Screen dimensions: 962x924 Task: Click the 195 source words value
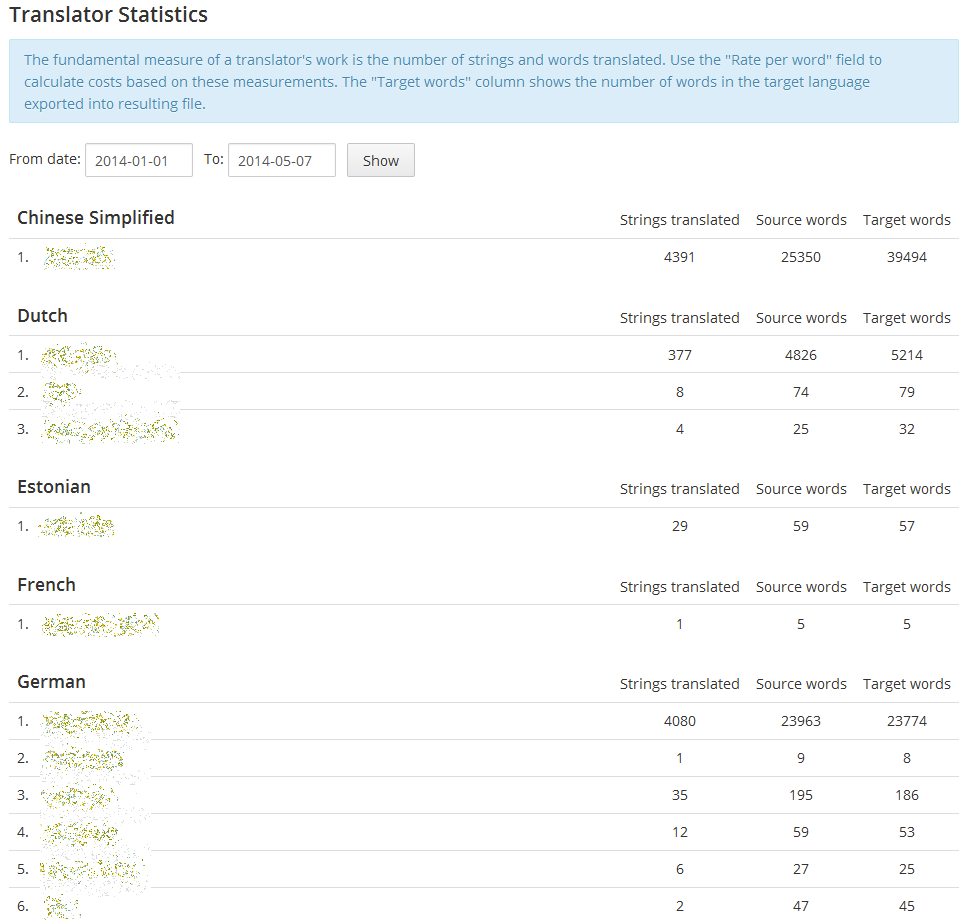pyautogui.click(x=801, y=795)
